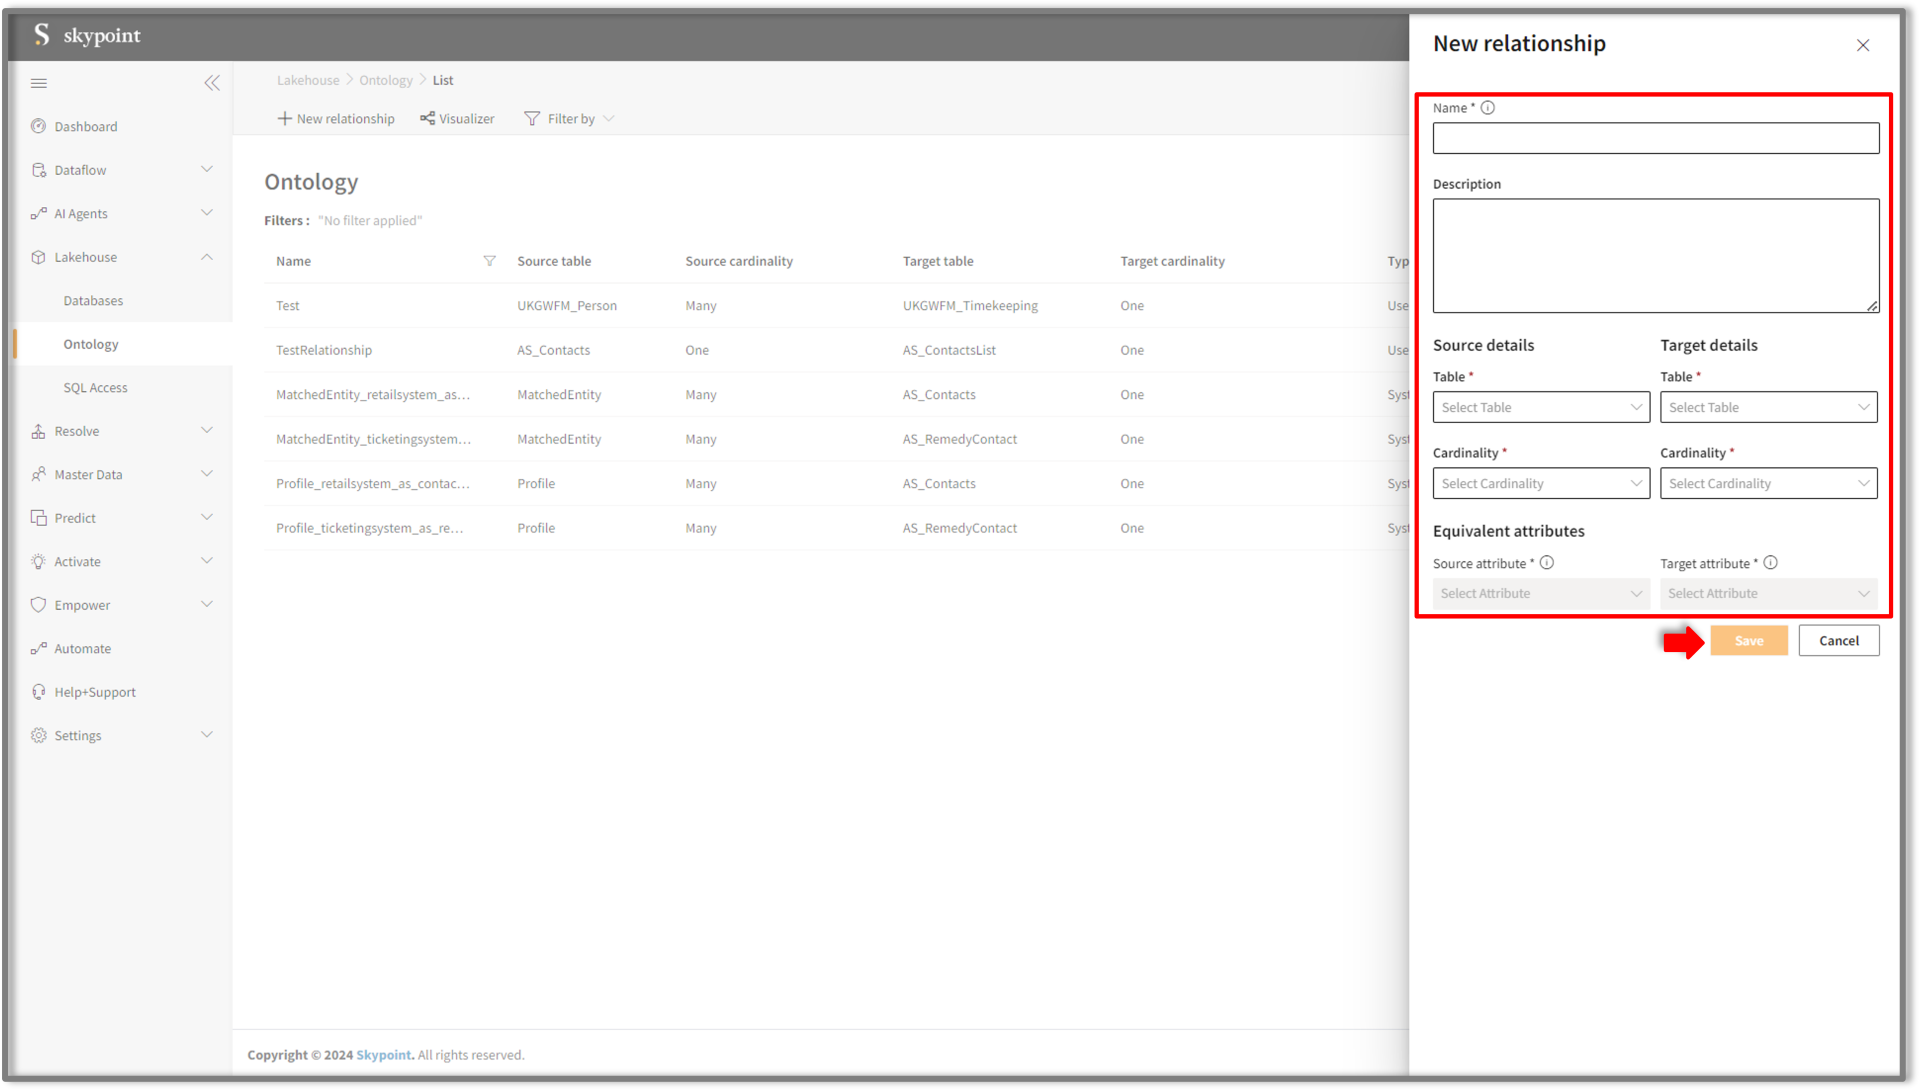Image resolution: width=1920 pixels, height=1090 pixels.
Task: Open the Source details Table dropdown
Action: pos(1541,407)
